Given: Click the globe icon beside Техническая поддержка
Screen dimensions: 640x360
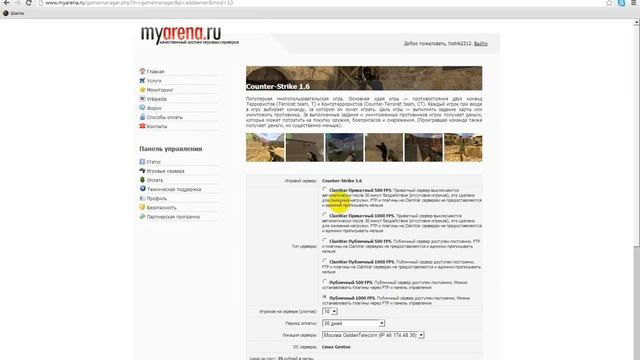Looking at the screenshot, I should pos(142,189).
